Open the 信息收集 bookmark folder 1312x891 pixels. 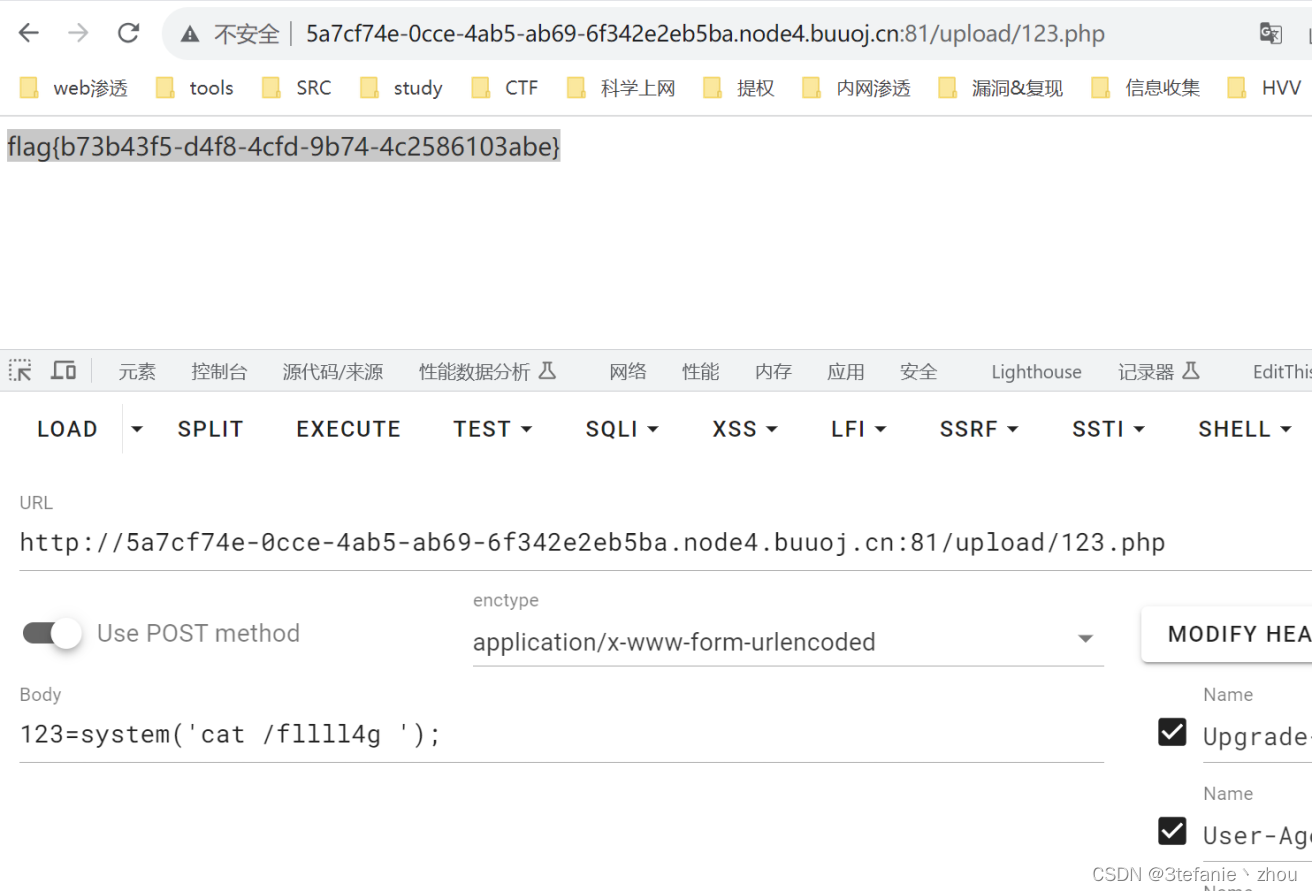coord(1146,88)
